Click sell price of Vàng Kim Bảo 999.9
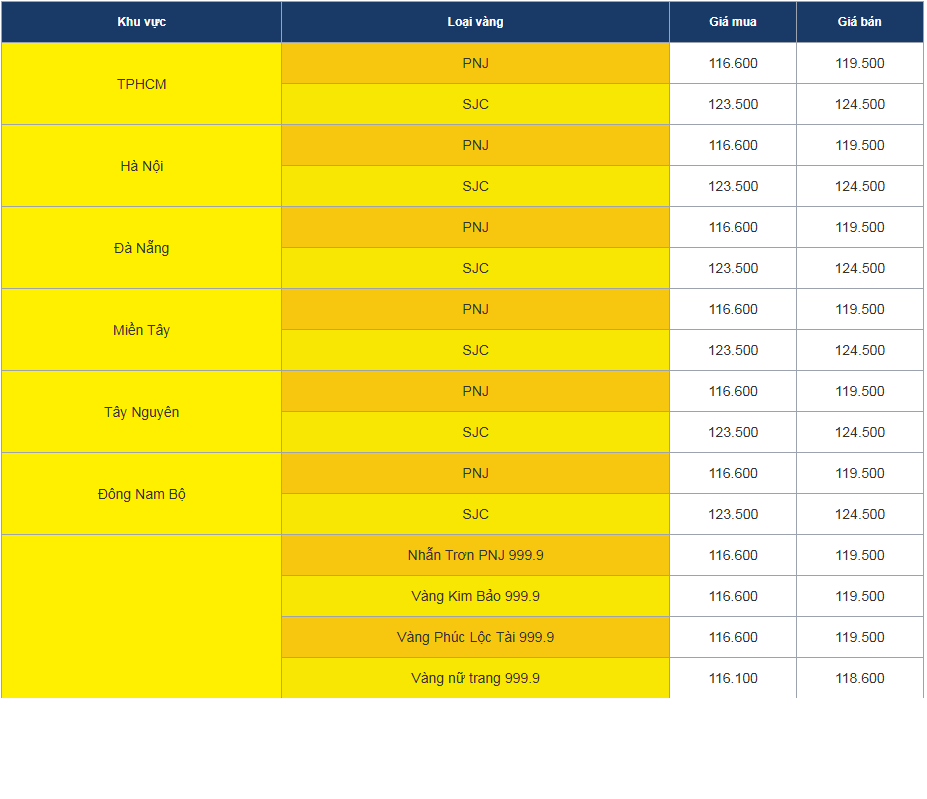 pos(860,596)
